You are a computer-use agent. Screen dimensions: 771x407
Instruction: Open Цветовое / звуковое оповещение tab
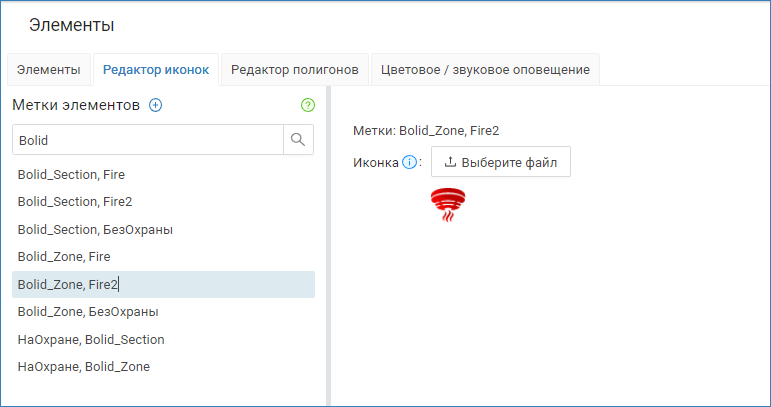[x=485, y=70]
